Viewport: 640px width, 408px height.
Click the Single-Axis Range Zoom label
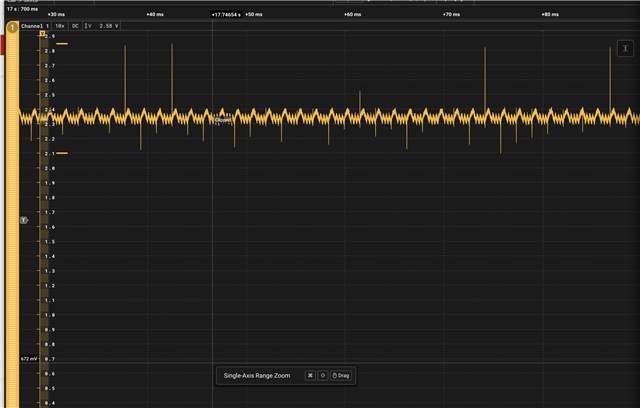point(257,375)
